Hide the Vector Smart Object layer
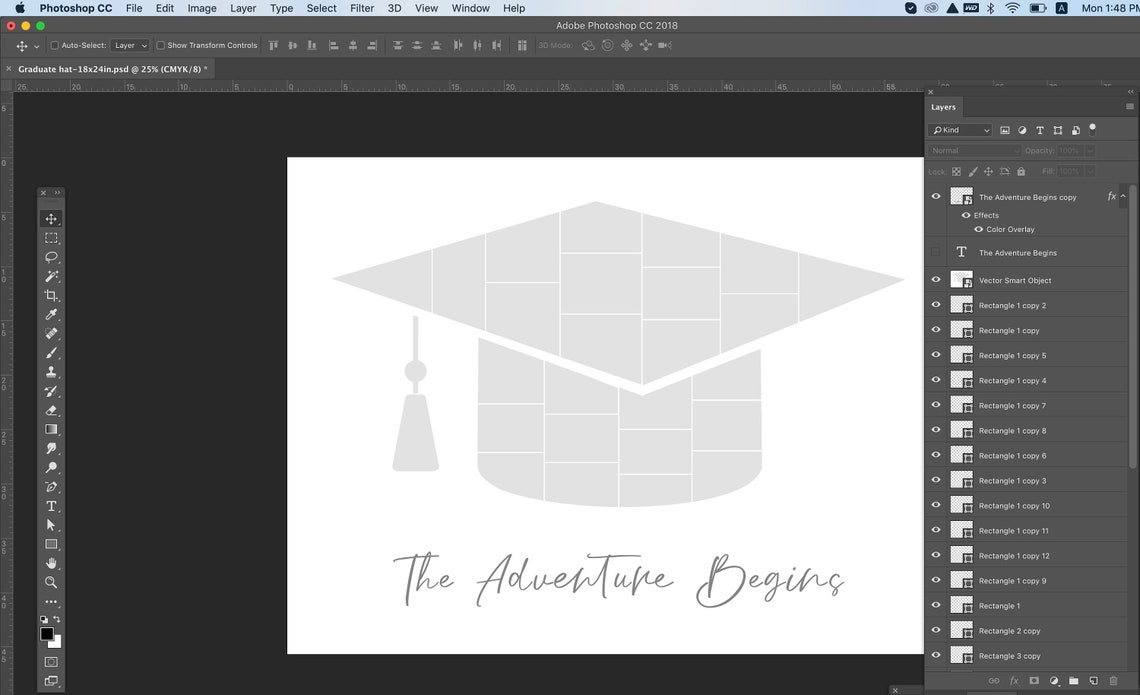1140x695 pixels. pyautogui.click(x=936, y=279)
